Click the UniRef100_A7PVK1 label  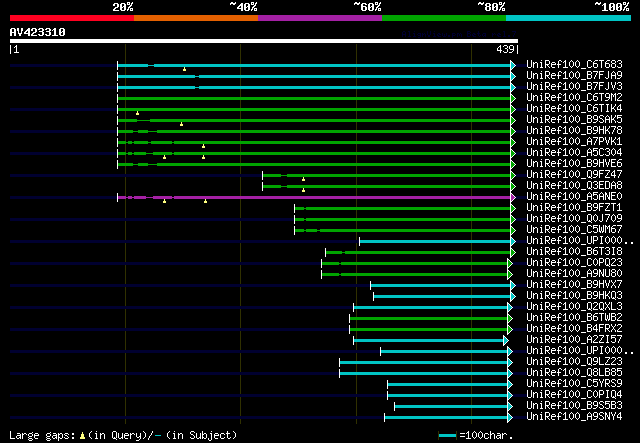pos(574,142)
